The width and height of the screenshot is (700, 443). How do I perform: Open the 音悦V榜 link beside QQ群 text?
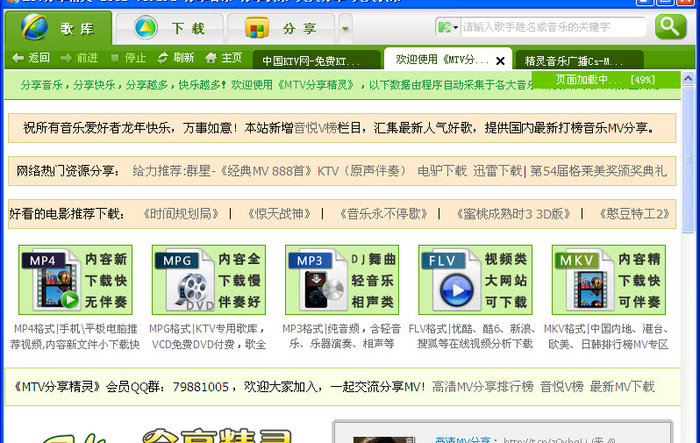click(562, 387)
